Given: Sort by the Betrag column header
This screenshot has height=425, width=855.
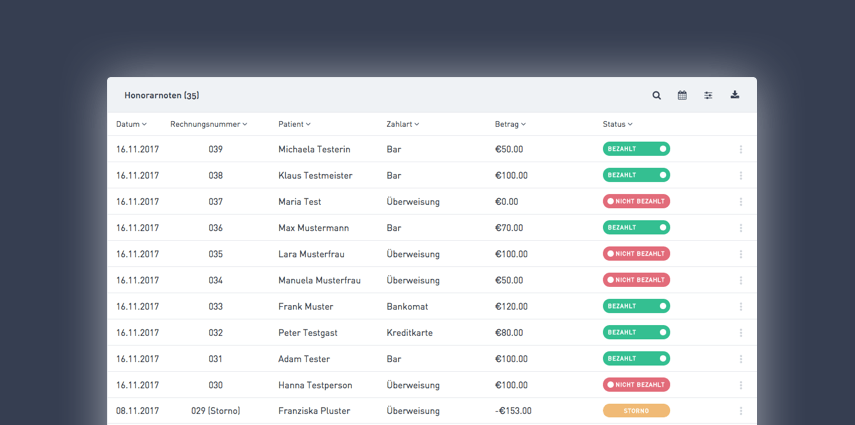Looking at the screenshot, I should pos(510,124).
